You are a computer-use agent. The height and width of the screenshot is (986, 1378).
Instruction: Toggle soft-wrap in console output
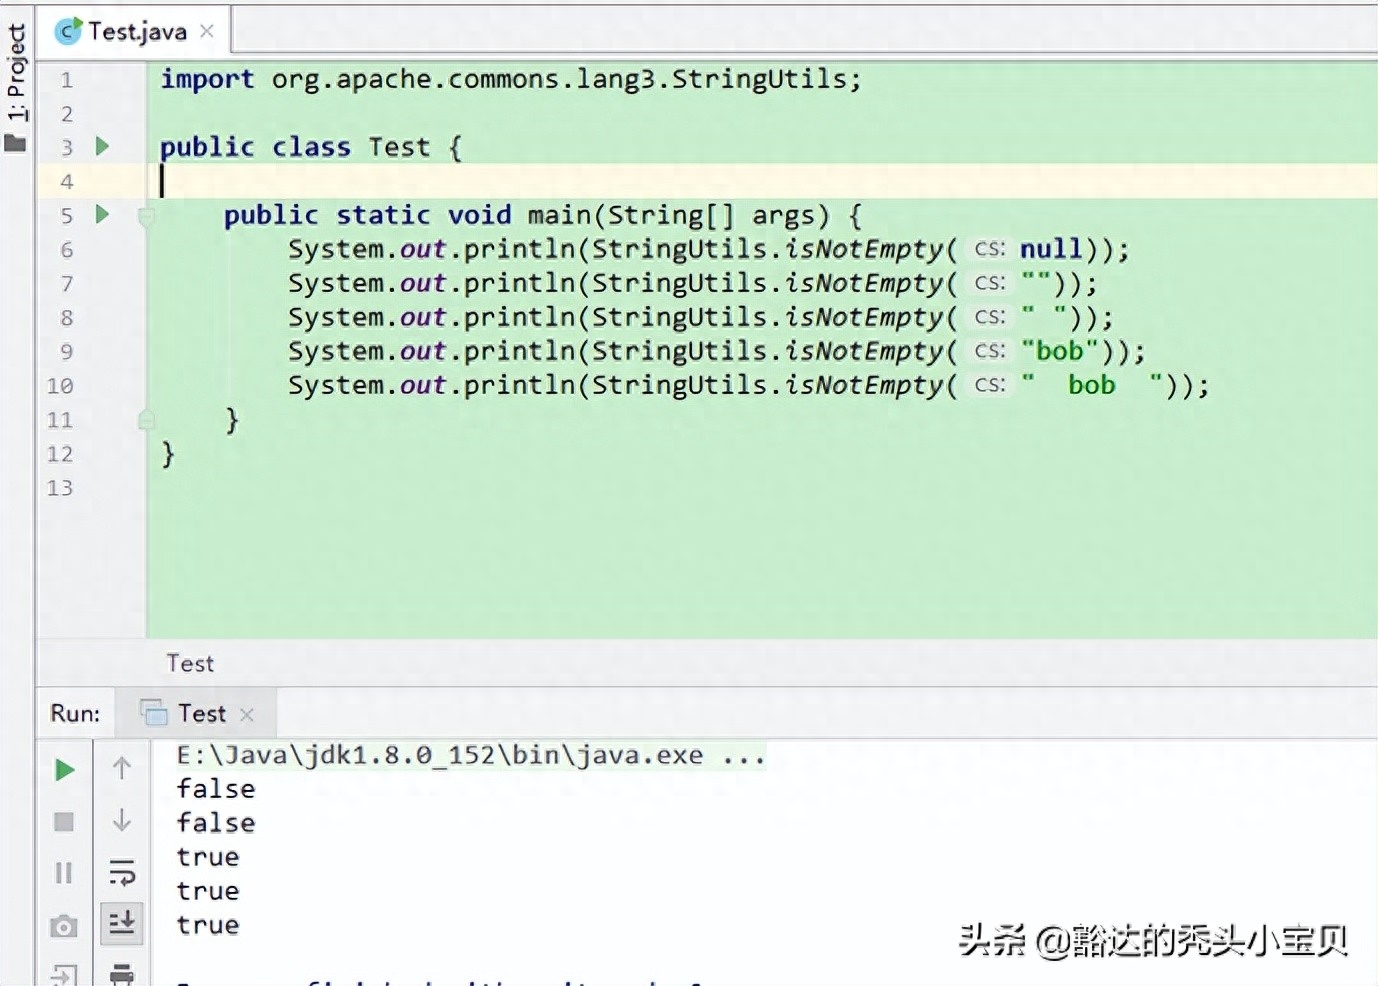tap(122, 873)
